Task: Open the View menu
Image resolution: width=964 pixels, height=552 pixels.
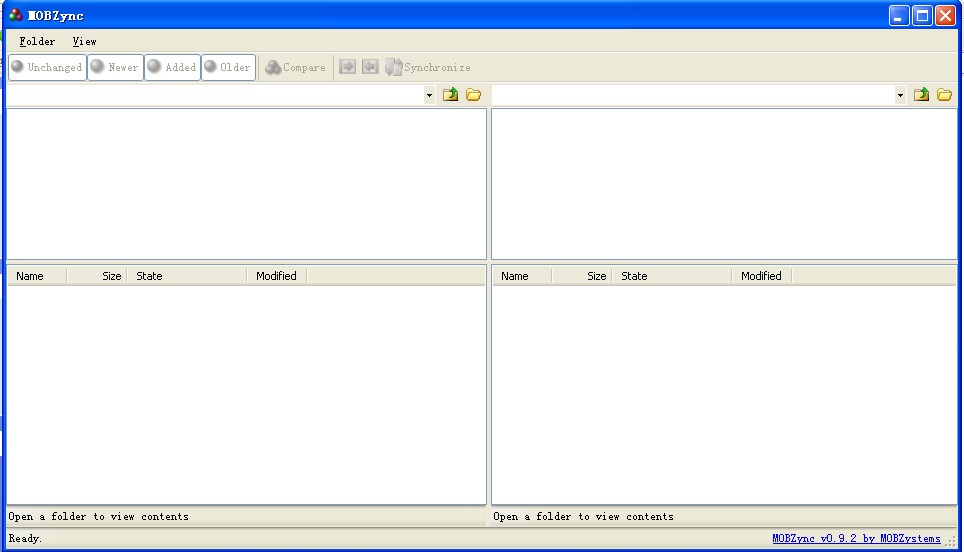Action: click(84, 41)
